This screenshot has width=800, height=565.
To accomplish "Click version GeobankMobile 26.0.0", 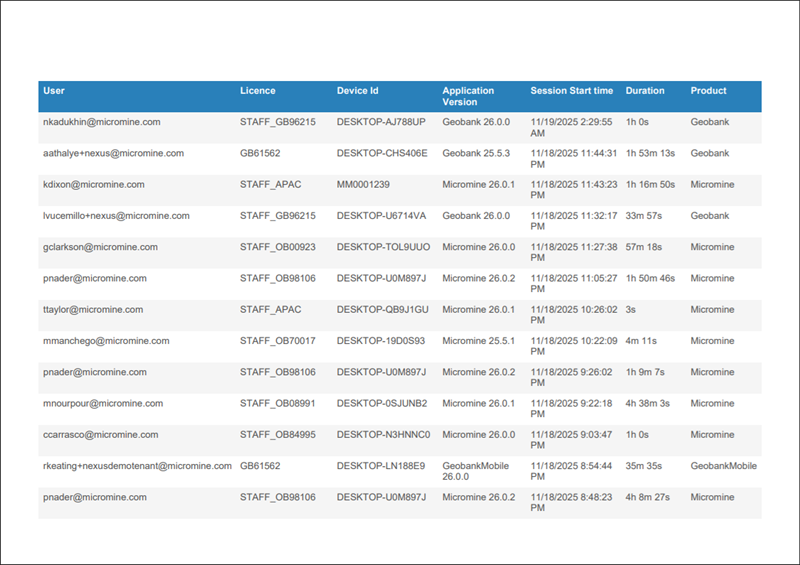I will [x=475, y=471].
